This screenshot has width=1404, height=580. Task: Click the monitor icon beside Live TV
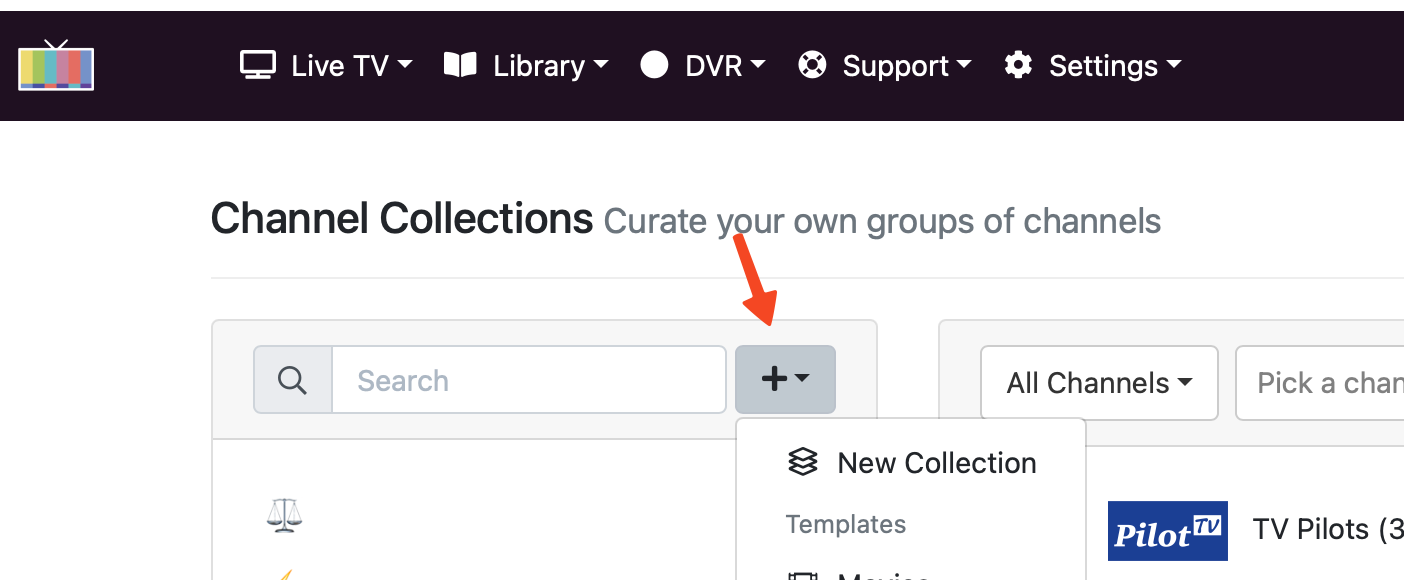coord(257,66)
